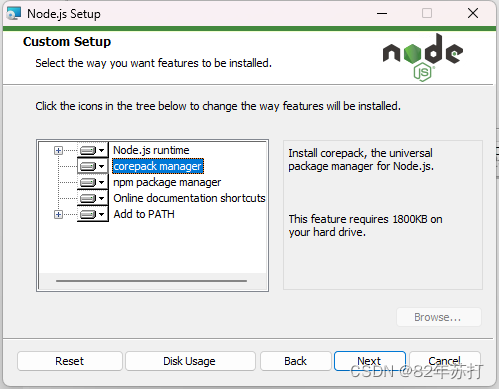The height and width of the screenshot is (389, 499).
Task: Select the npm package manager entry
Action: click(x=167, y=182)
